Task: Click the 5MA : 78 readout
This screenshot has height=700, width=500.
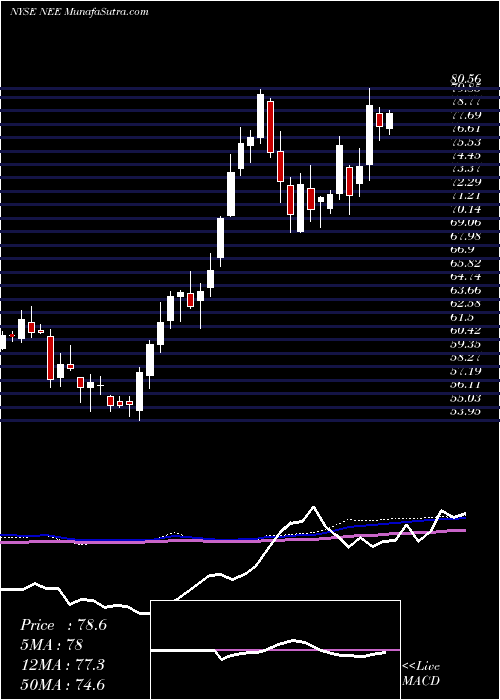Action: point(51,645)
